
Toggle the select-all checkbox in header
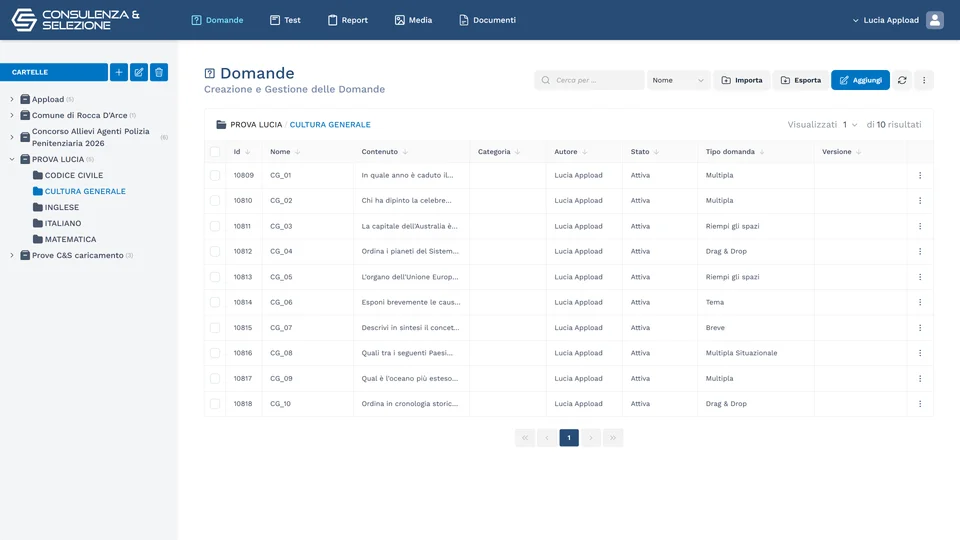pos(215,152)
